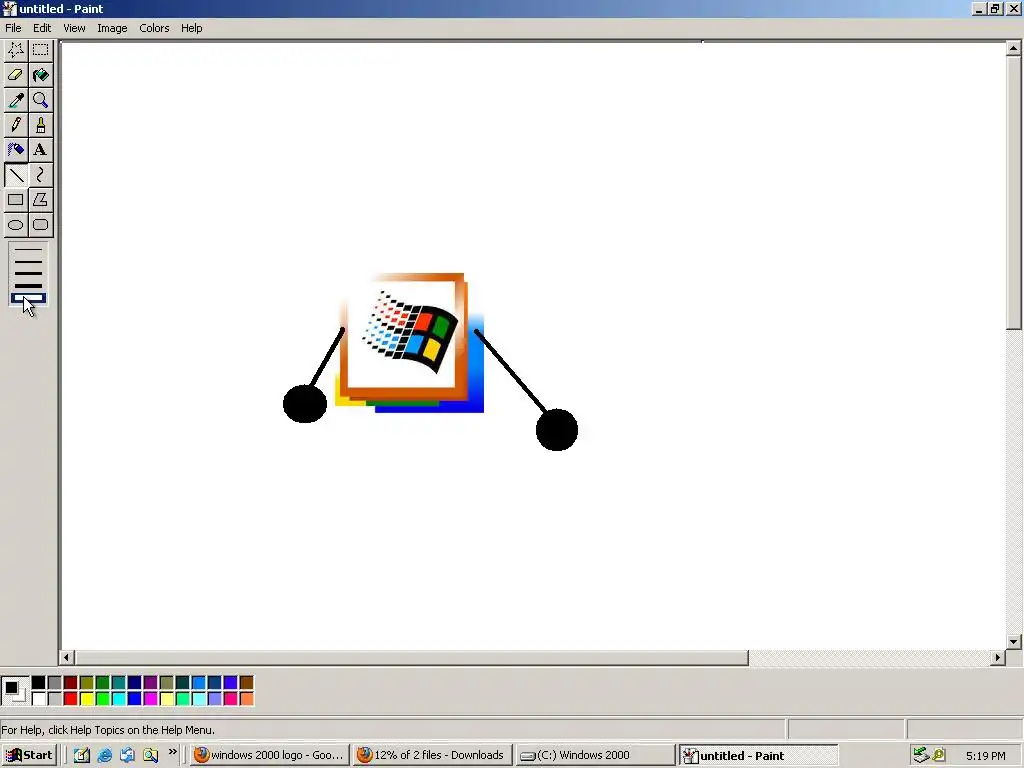1024x768 pixels.
Task: Open the Colors menu
Action: click(x=154, y=28)
